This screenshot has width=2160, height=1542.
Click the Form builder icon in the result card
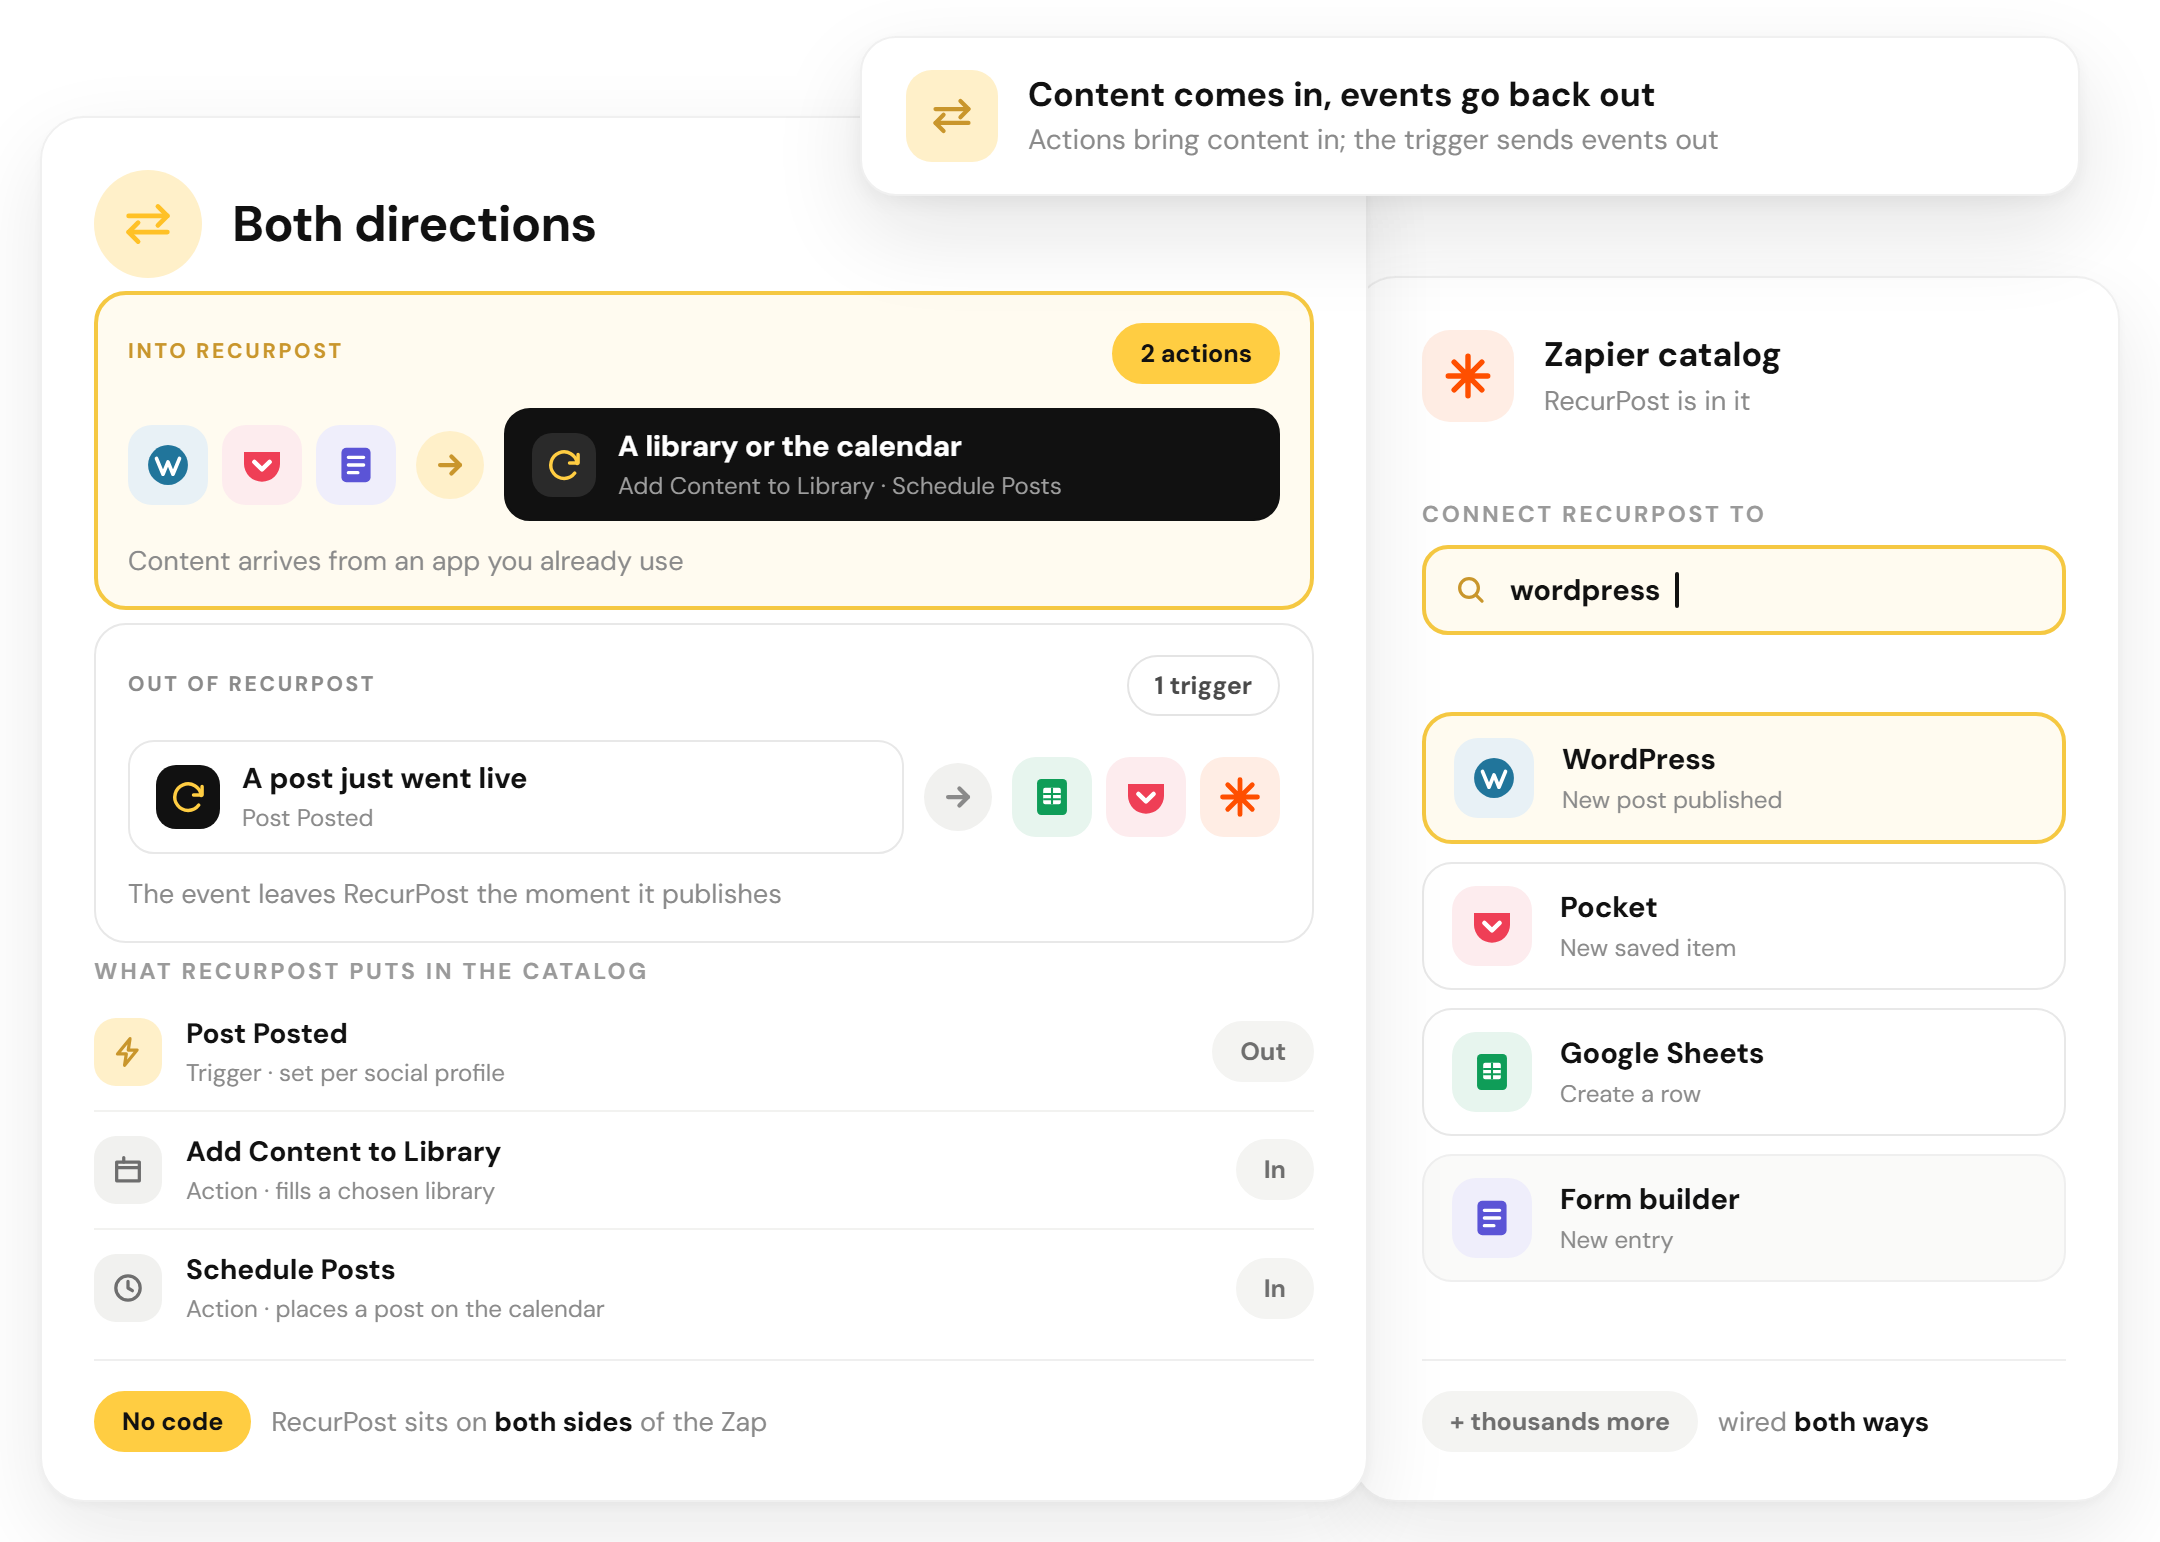[x=1492, y=1218]
